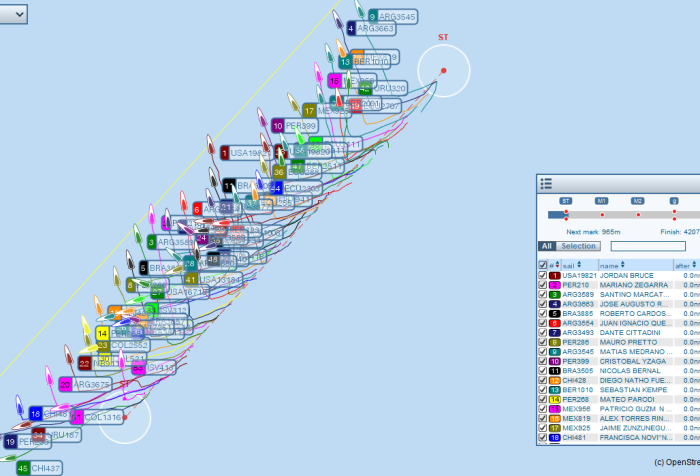
Task: Switch to the Selection tab
Action: (x=579, y=246)
